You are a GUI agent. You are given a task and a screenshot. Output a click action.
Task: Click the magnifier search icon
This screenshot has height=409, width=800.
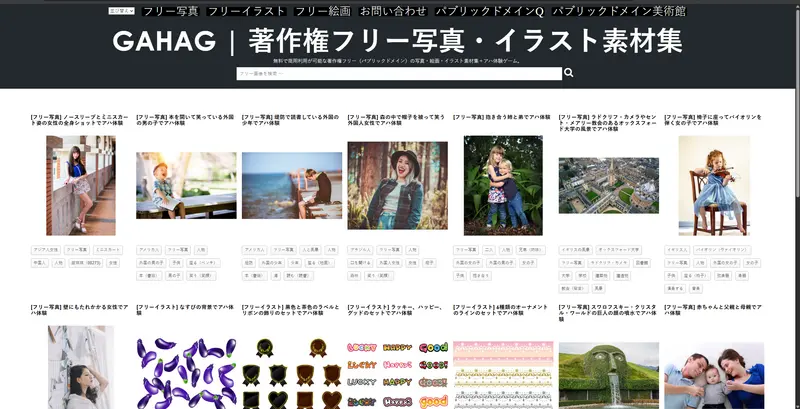tap(568, 73)
